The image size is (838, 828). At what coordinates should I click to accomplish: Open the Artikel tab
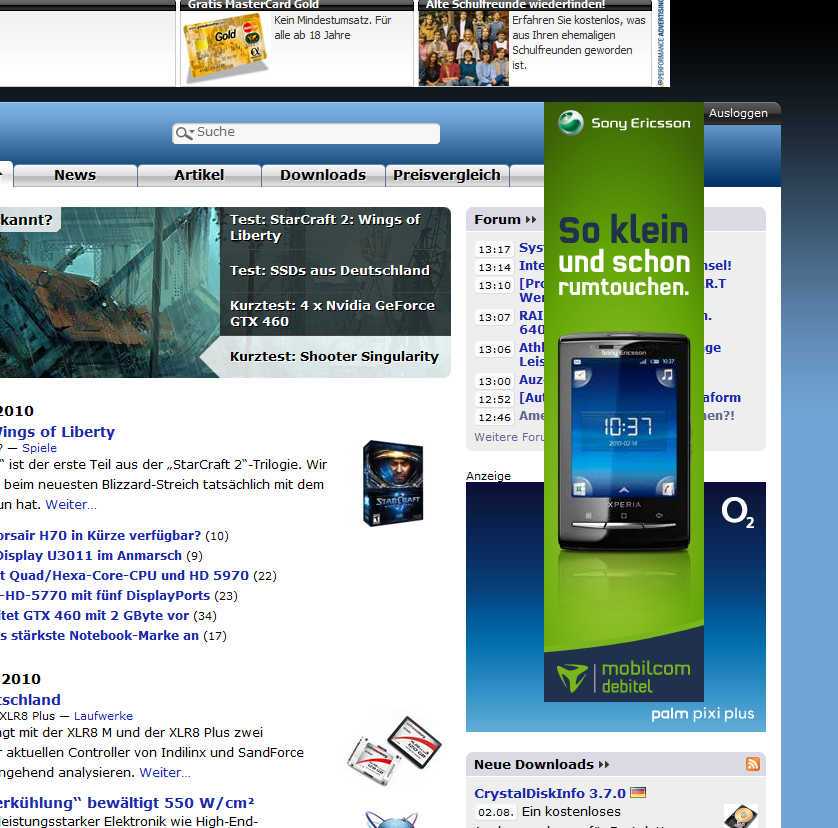click(x=199, y=175)
